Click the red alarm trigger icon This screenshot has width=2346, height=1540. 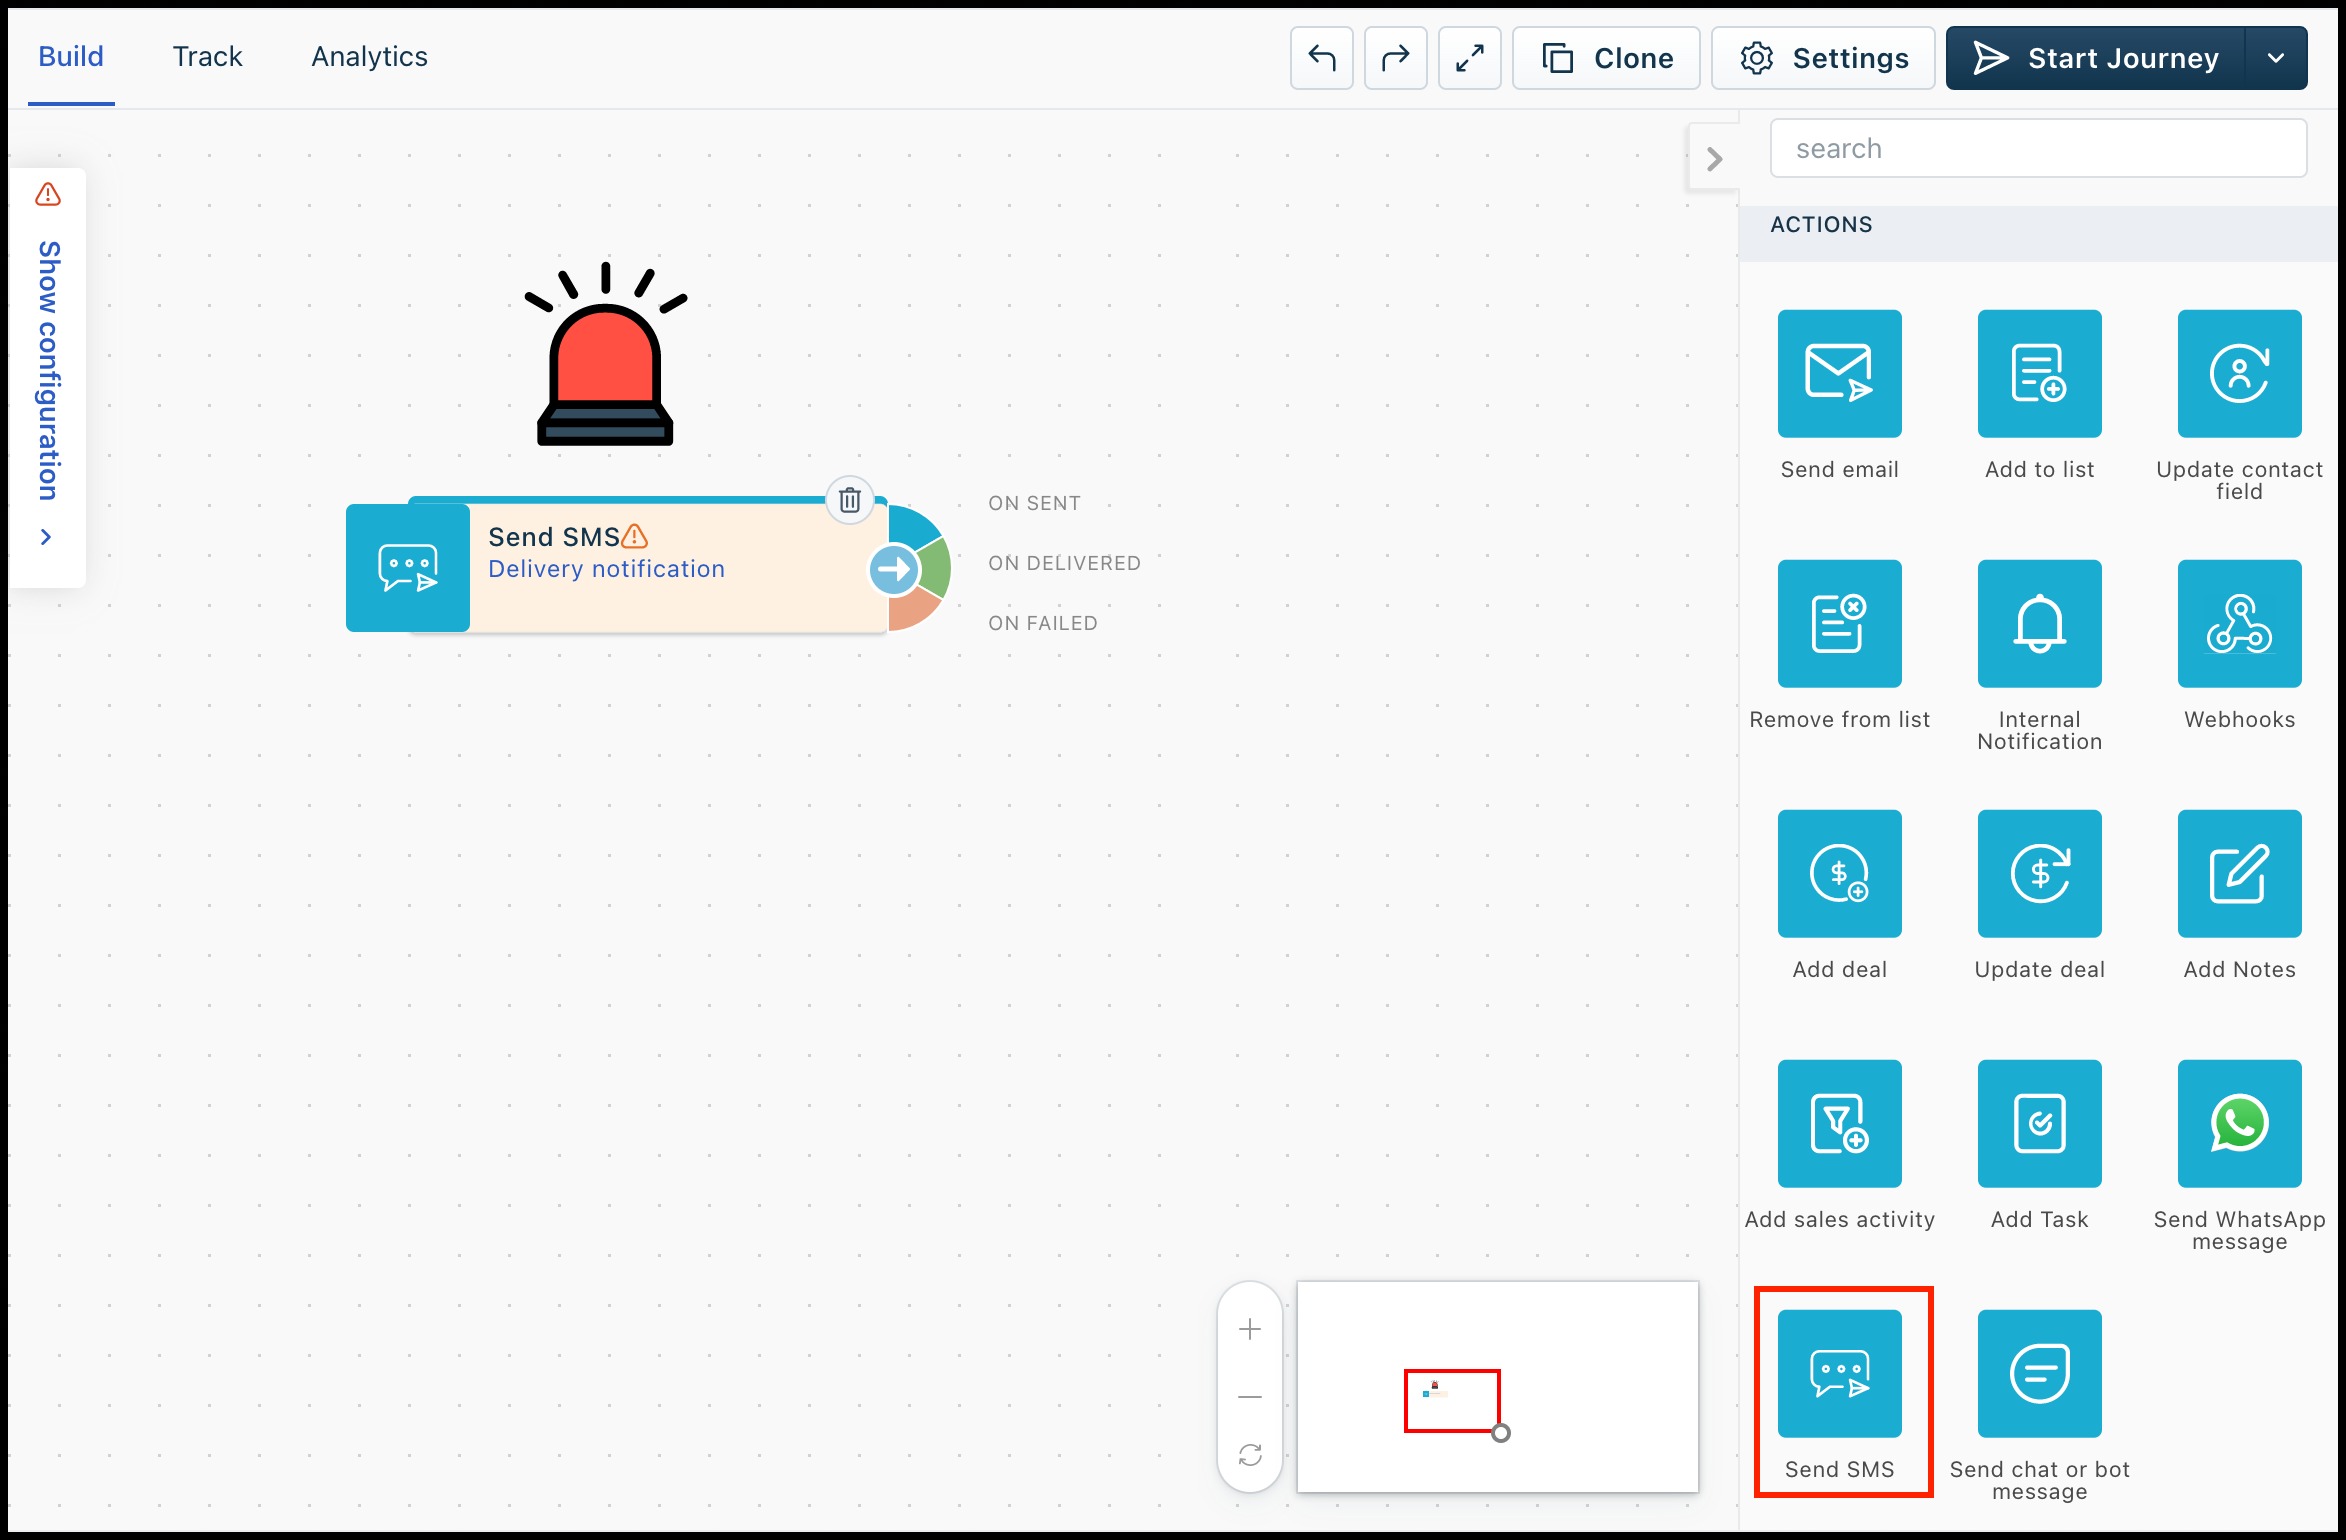(x=606, y=354)
